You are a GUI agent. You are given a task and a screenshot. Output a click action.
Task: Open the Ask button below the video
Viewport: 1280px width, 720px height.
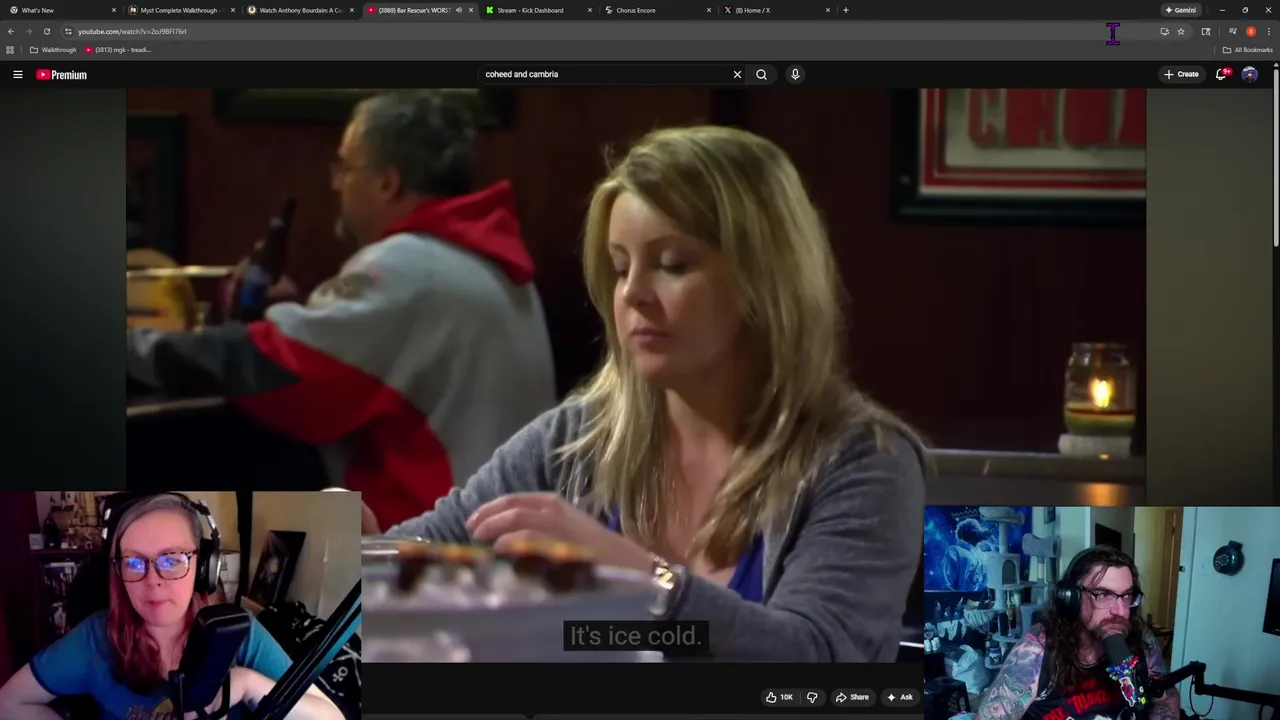[x=899, y=697]
